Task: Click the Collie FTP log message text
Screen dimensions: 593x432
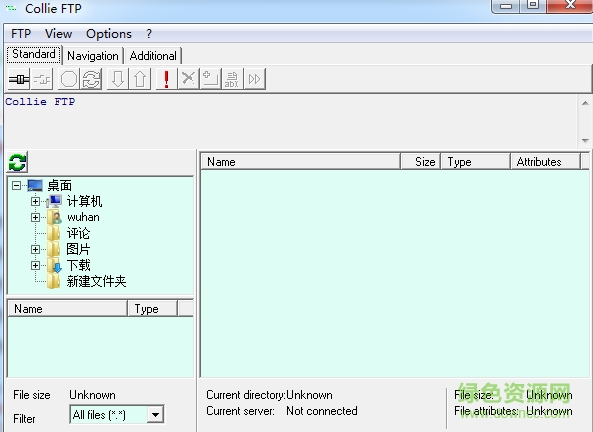Action: coord(40,101)
